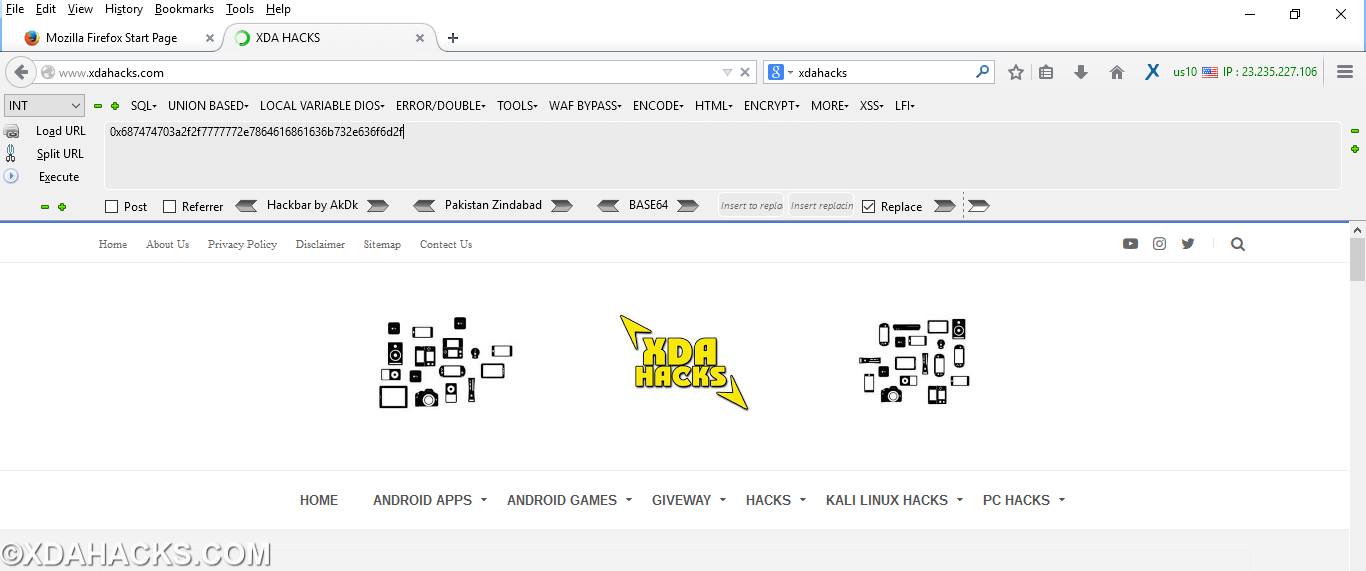Open the LFI dropdown
The height and width of the screenshot is (571, 1366).
coord(905,106)
